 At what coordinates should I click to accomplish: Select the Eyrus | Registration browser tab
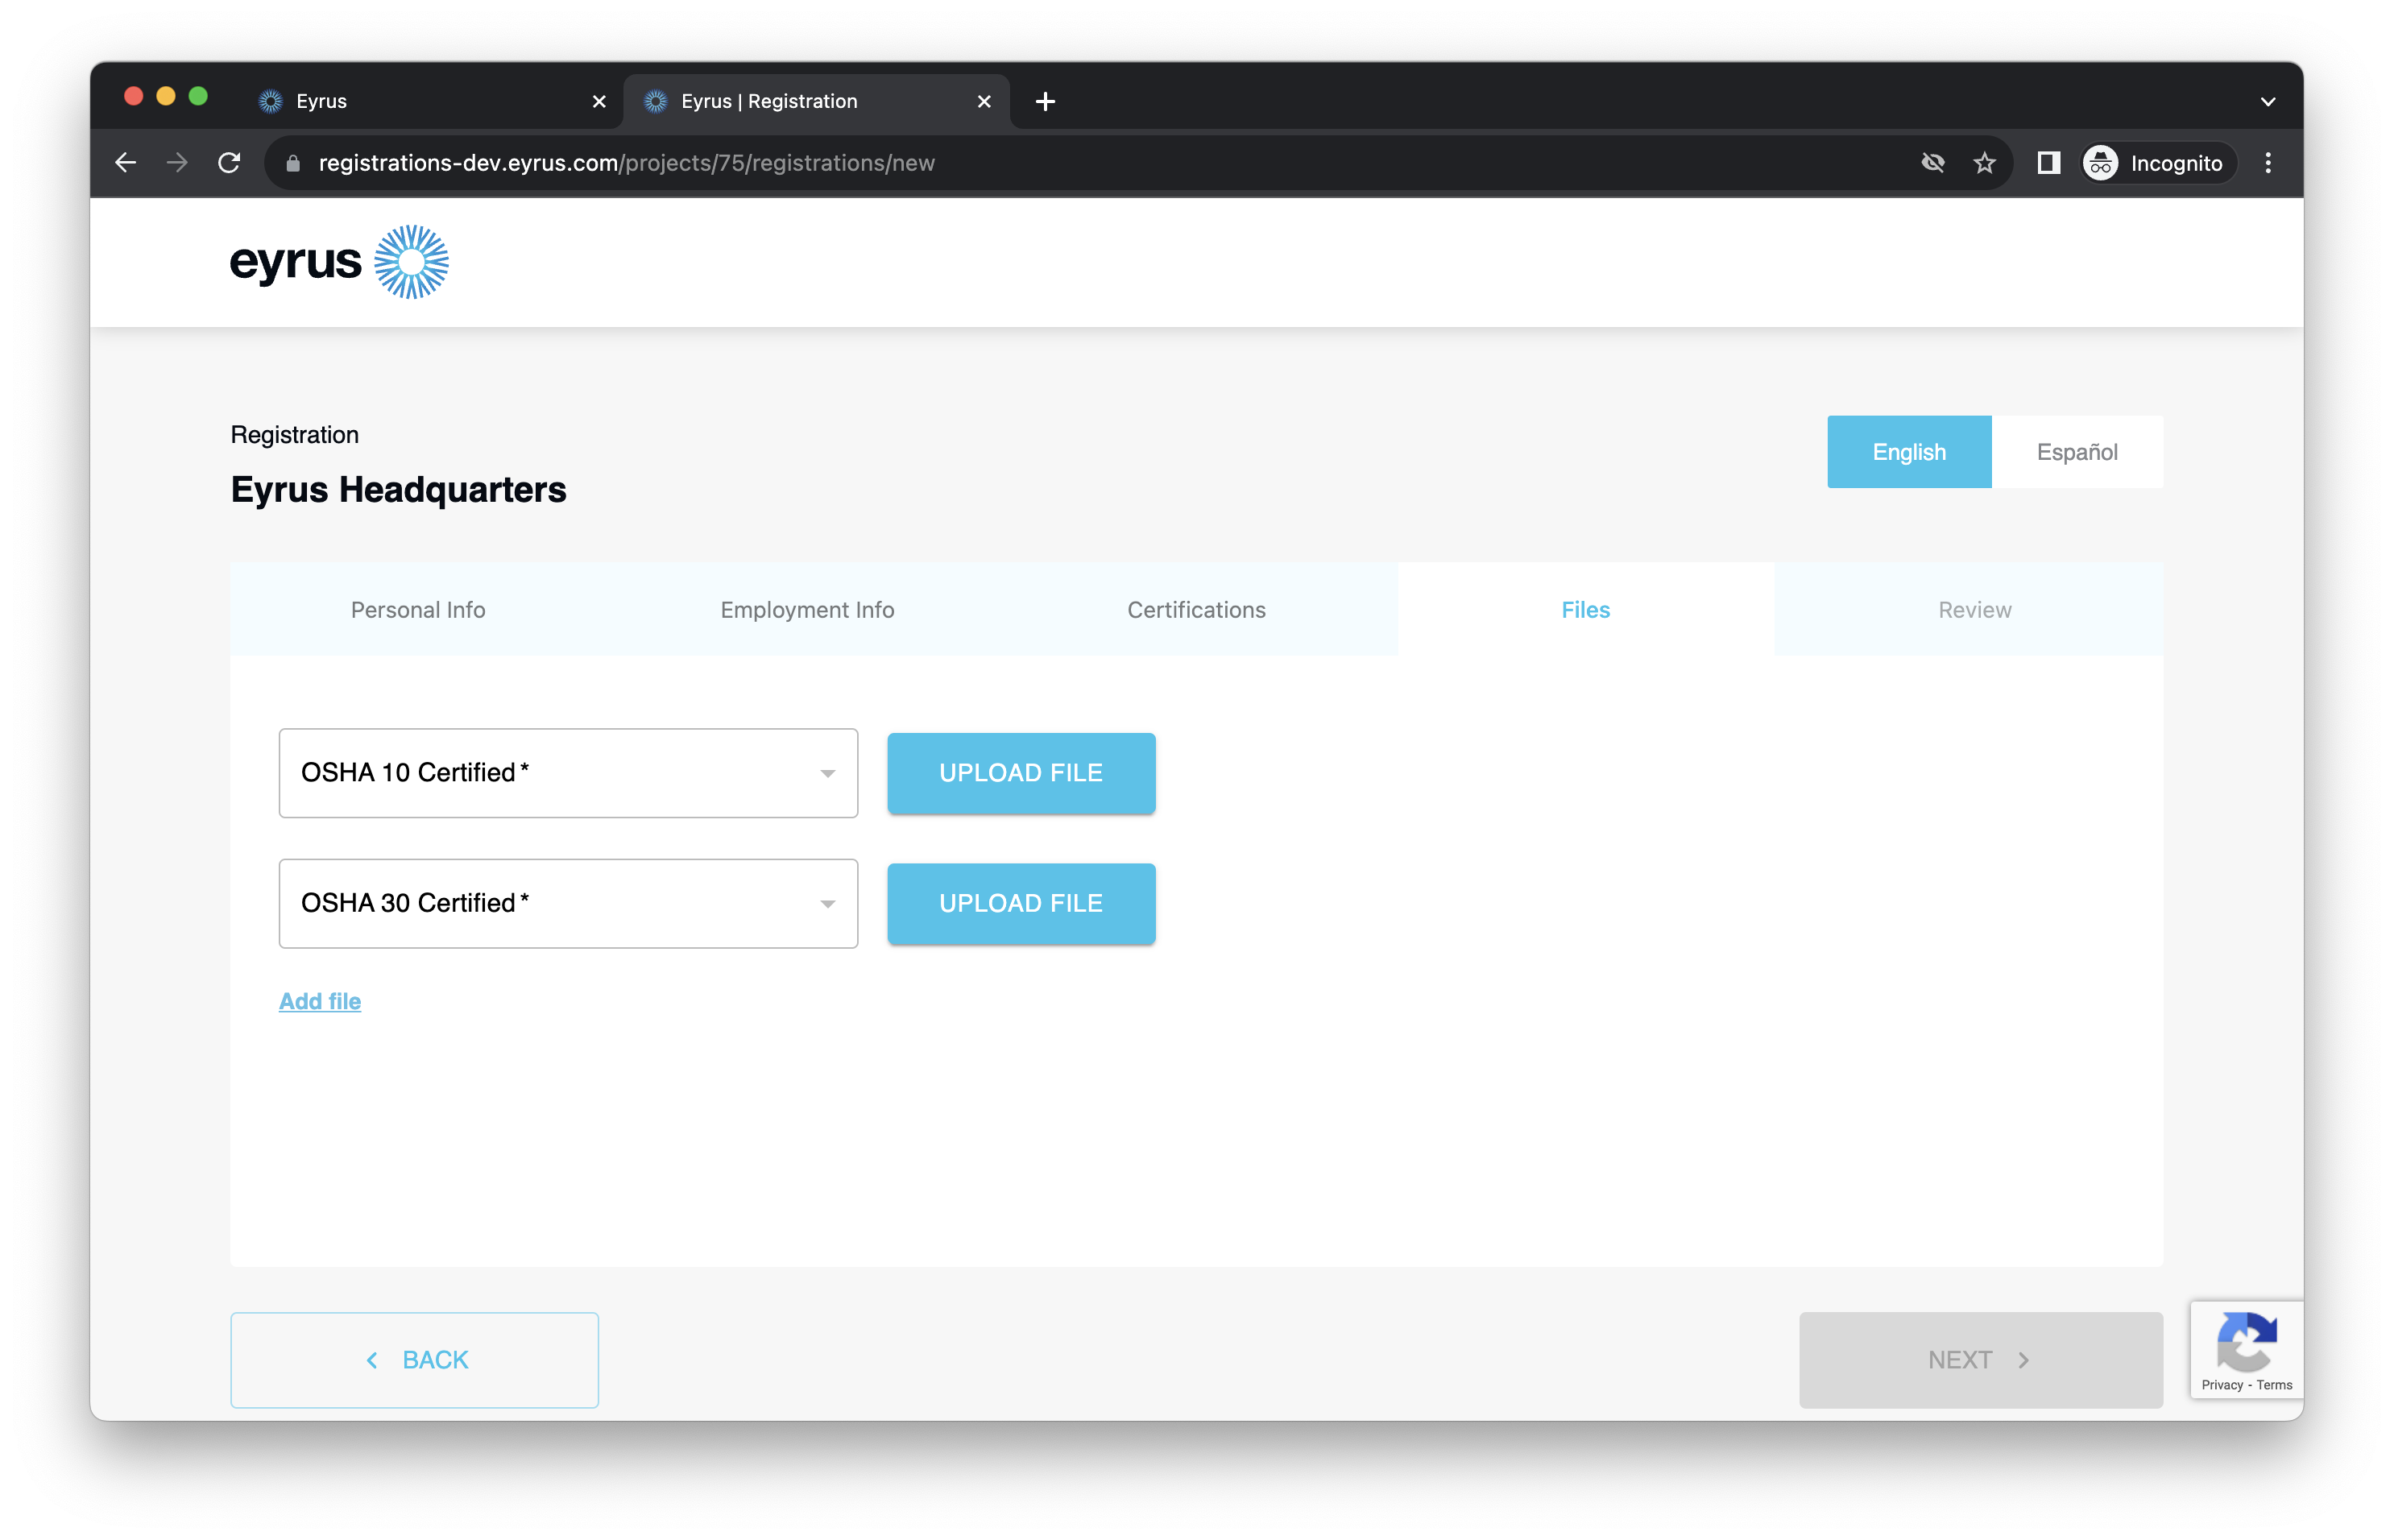(815, 101)
